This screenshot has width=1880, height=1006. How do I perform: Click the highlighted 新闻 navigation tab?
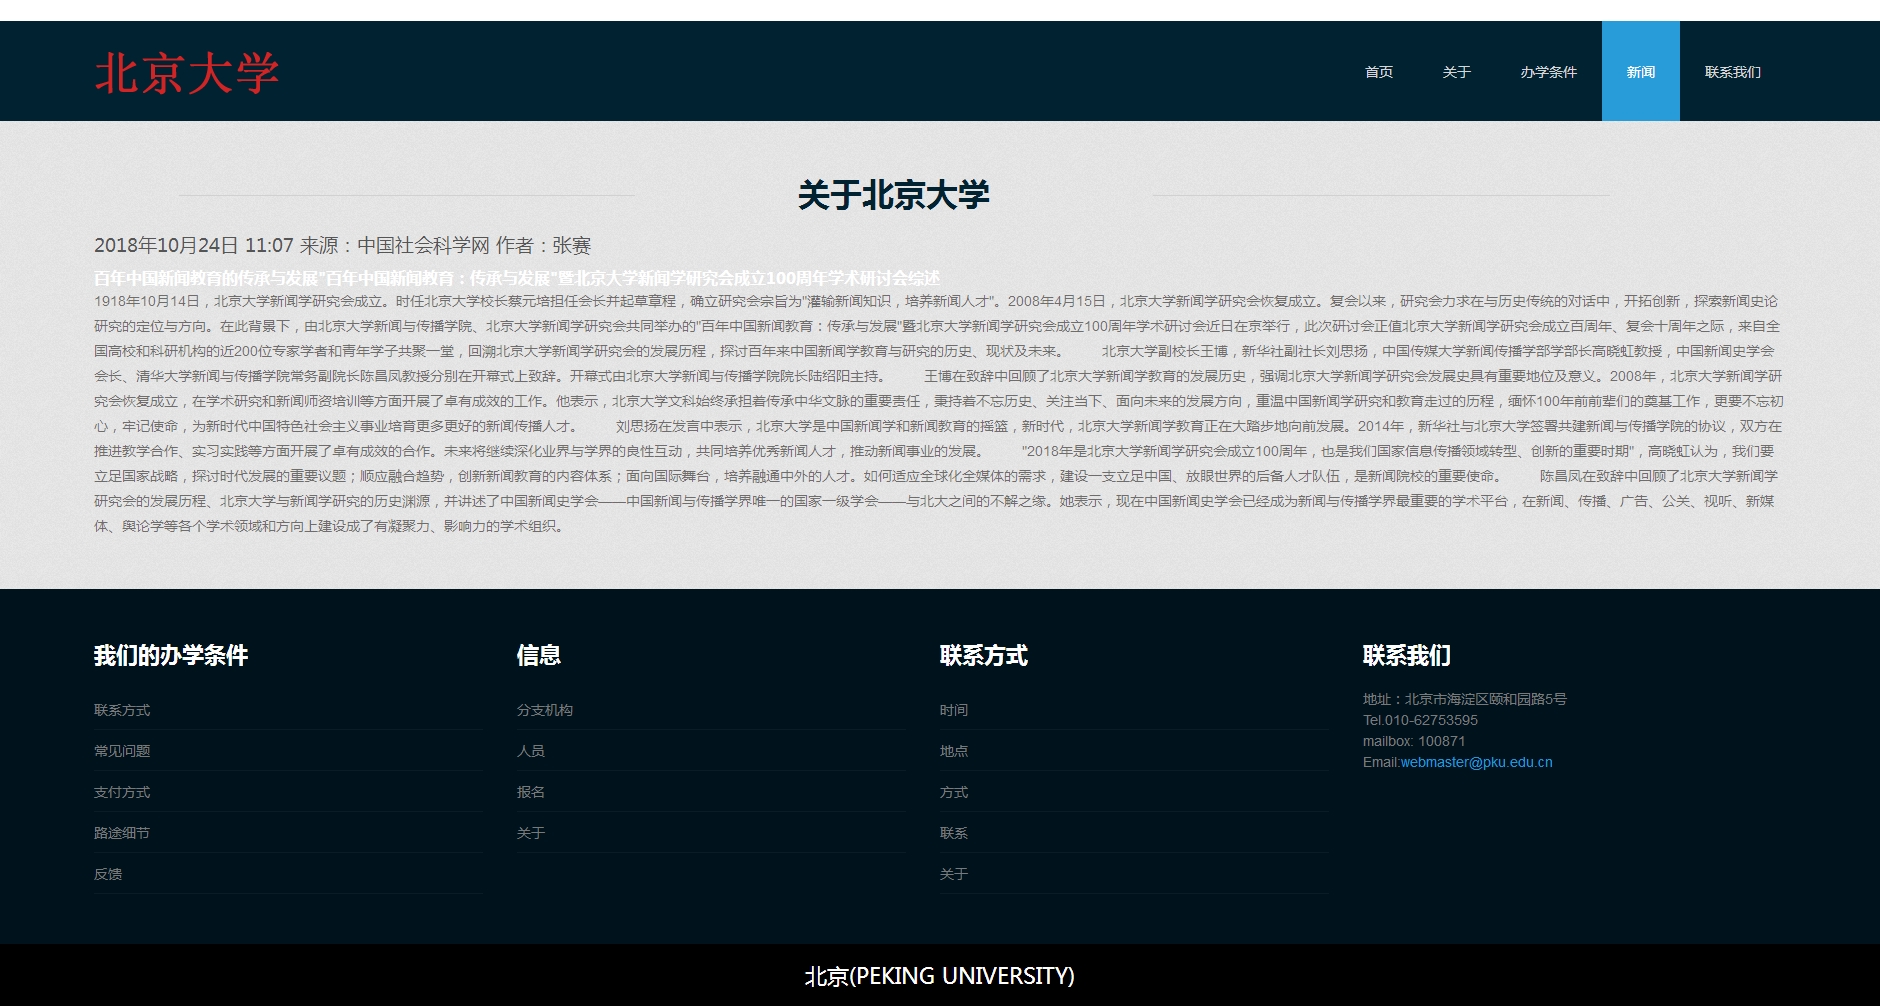[x=1640, y=72]
